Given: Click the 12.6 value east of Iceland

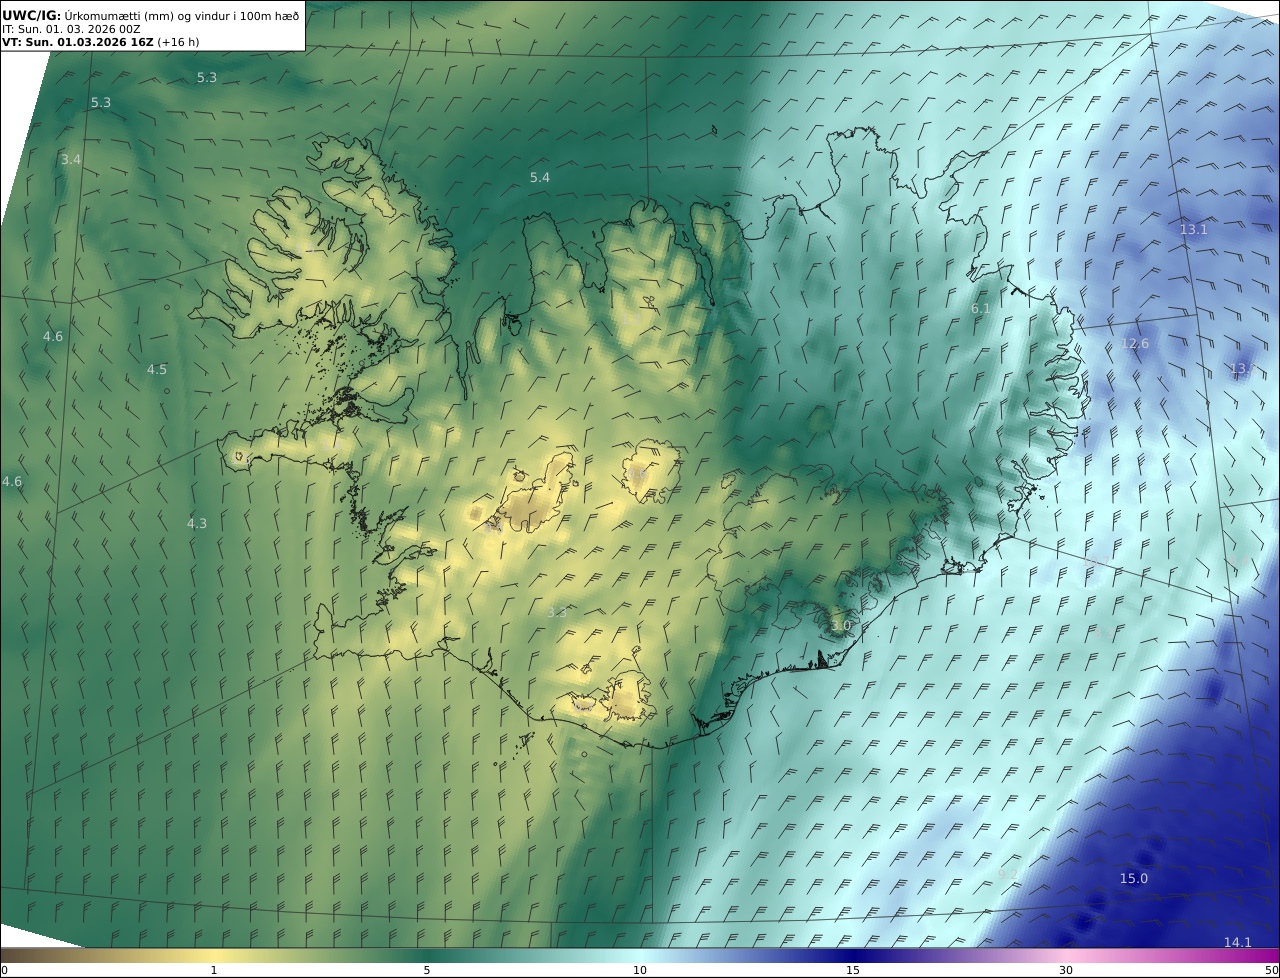Looking at the screenshot, I should [x=1135, y=343].
